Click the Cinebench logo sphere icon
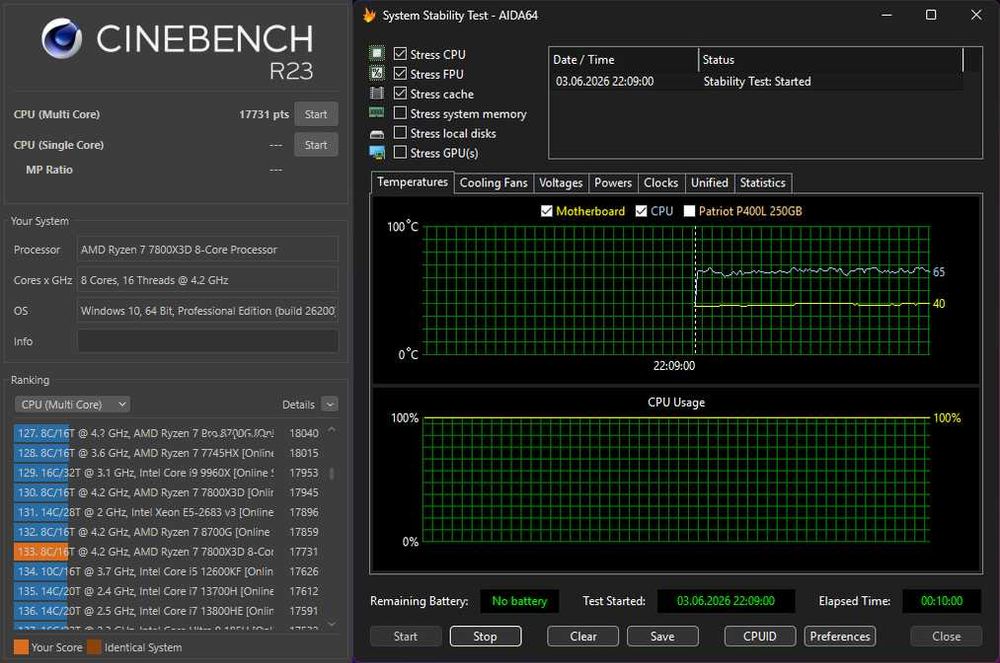 [x=61, y=38]
